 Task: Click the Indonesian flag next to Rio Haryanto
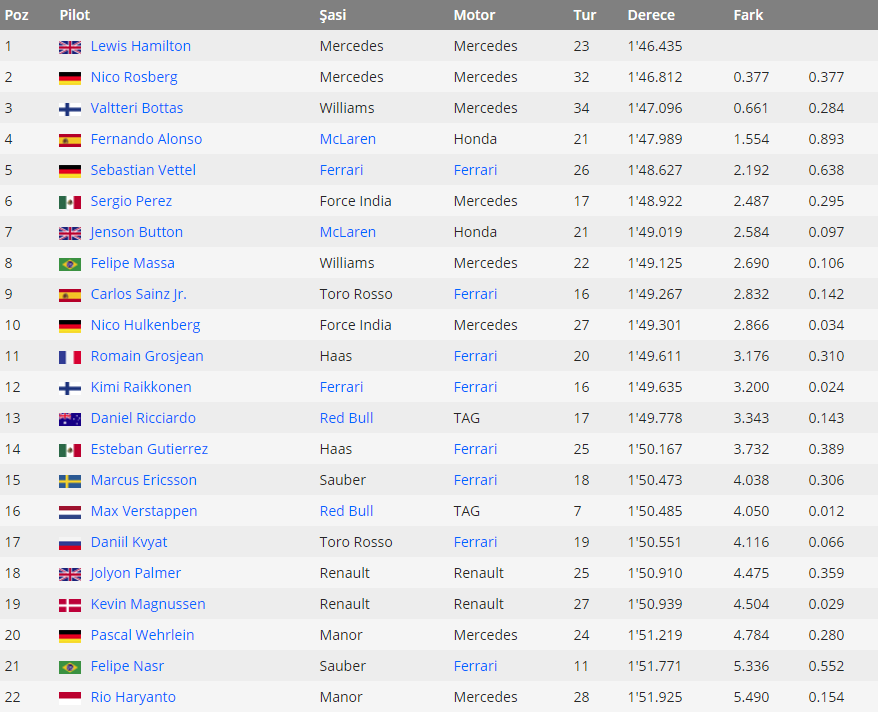(70, 698)
